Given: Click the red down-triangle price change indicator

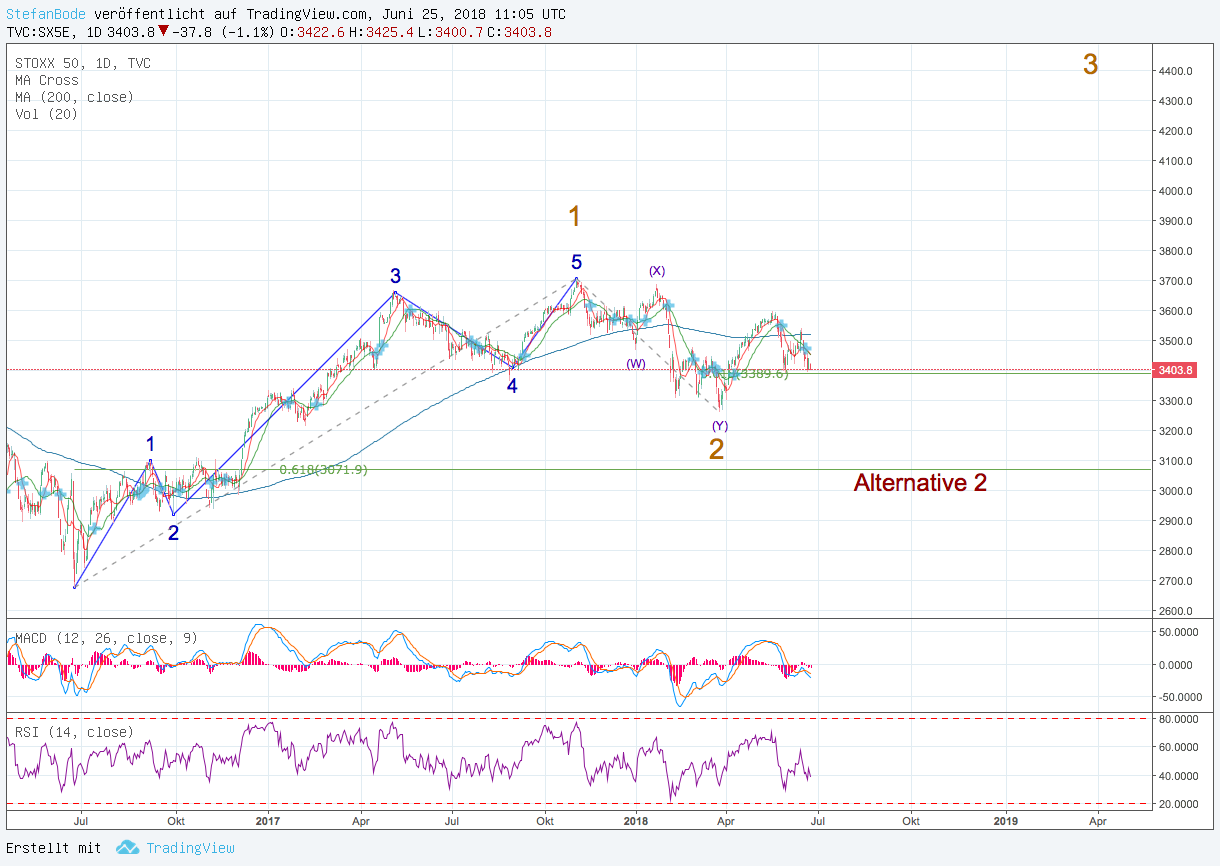Looking at the screenshot, I should pyautogui.click(x=163, y=31).
